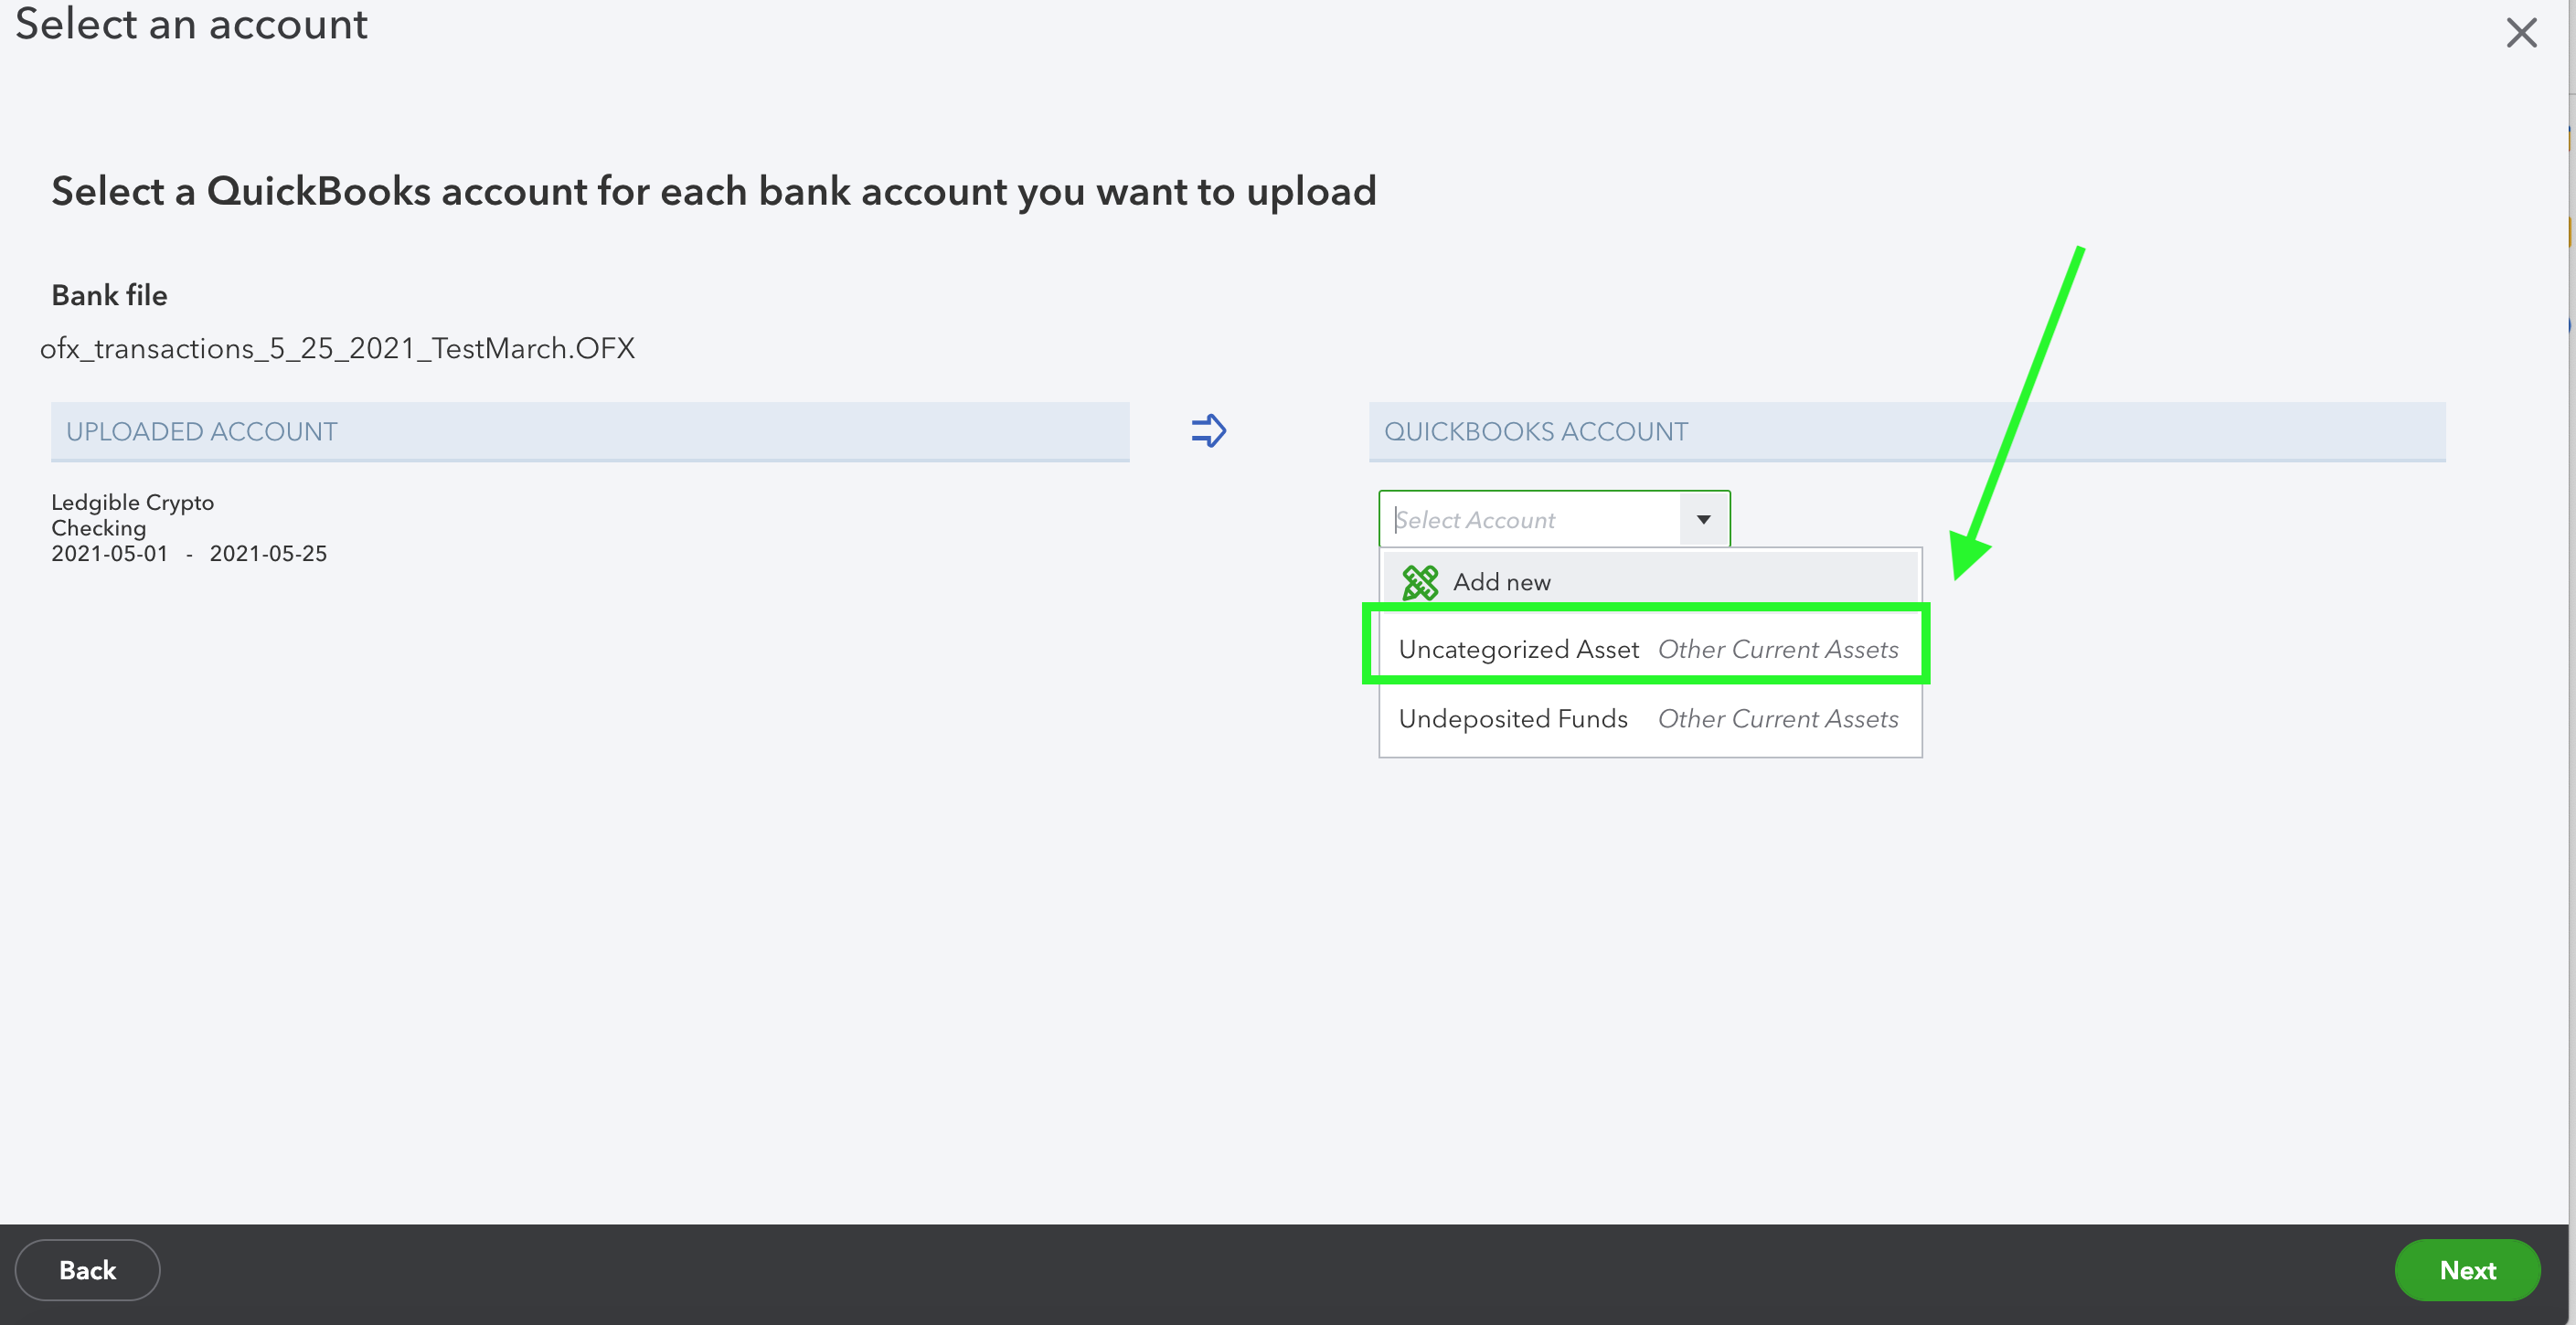2576x1325 pixels.
Task: Open the Select Account dropdown arrow
Action: (x=1703, y=519)
